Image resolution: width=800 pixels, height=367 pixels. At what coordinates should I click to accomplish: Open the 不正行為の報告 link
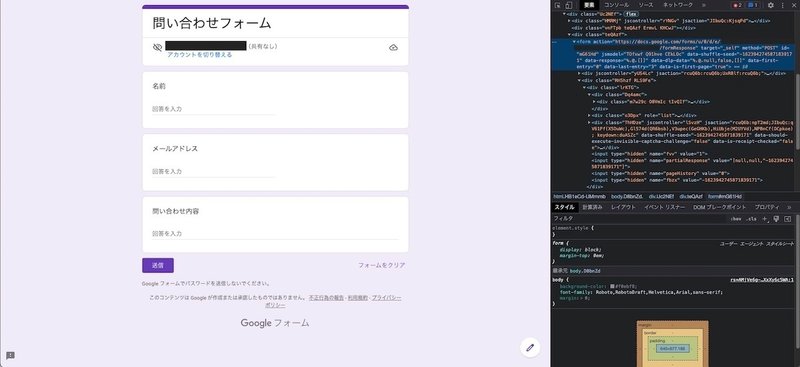point(326,297)
